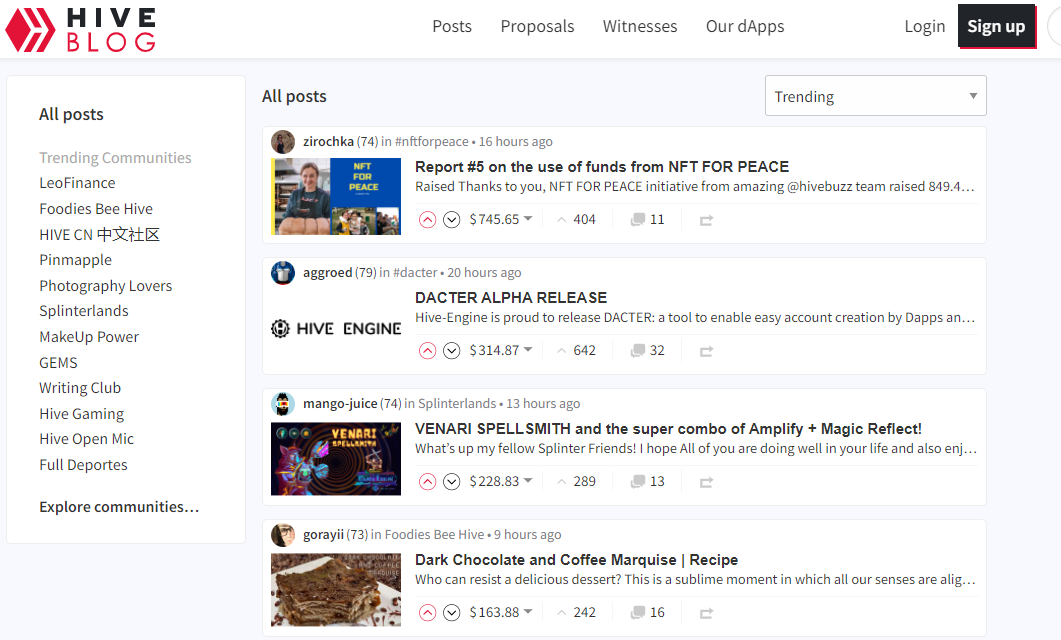Open the #nftforpeace tag link

click(432, 141)
